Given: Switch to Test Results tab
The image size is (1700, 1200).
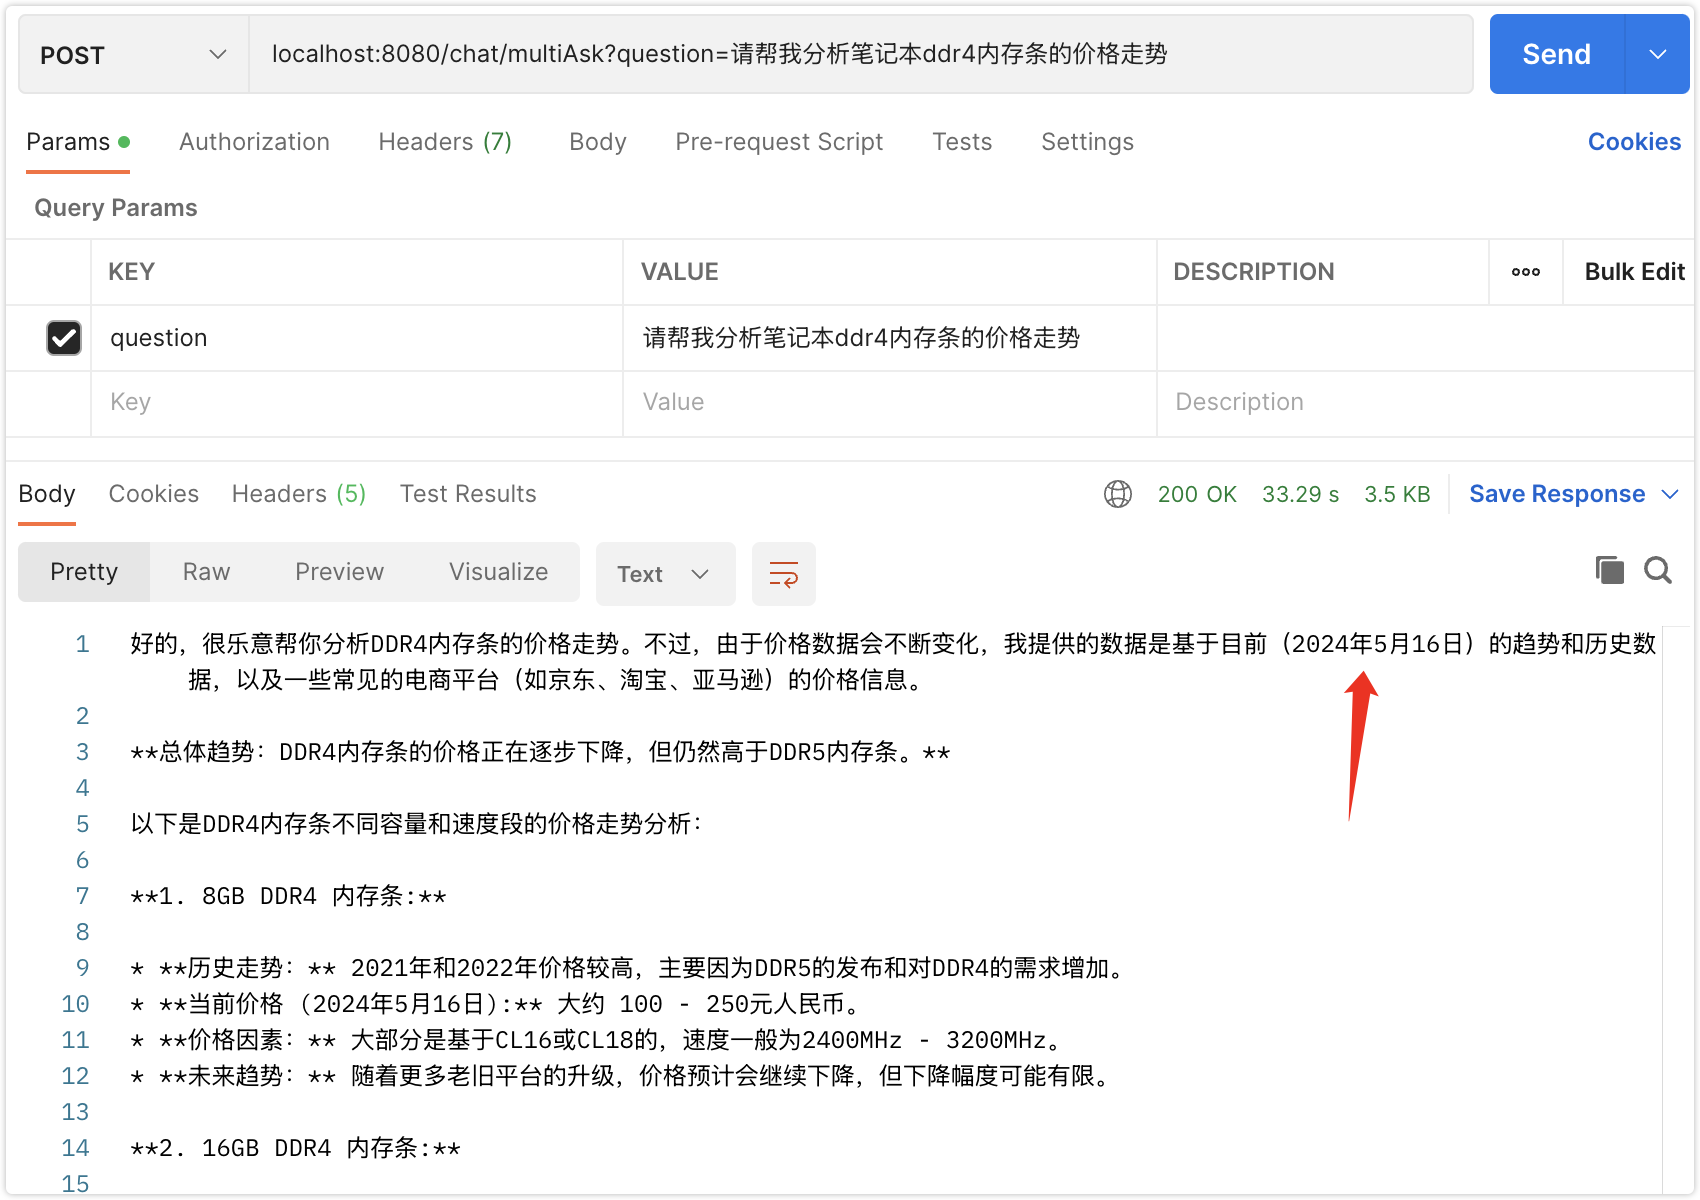Looking at the screenshot, I should point(468,494).
